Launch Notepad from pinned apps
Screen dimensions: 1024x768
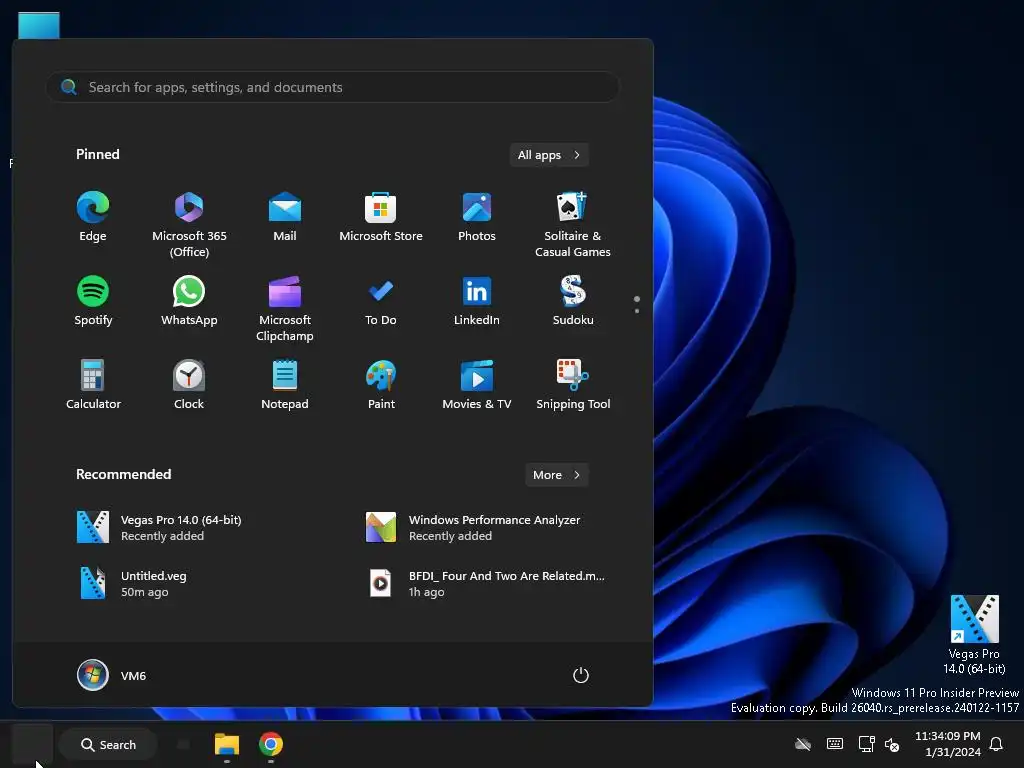(285, 385)
